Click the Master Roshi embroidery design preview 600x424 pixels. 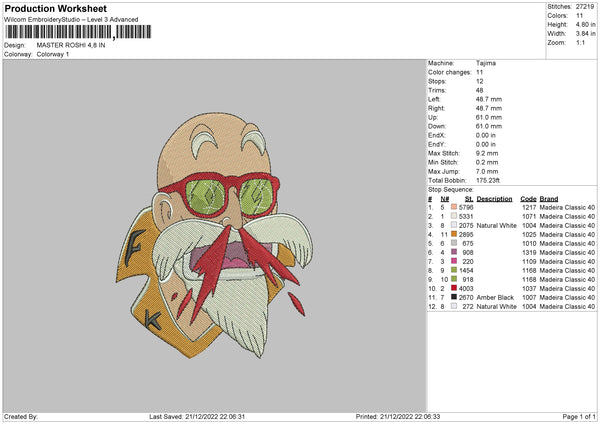(x=215, y=235)
